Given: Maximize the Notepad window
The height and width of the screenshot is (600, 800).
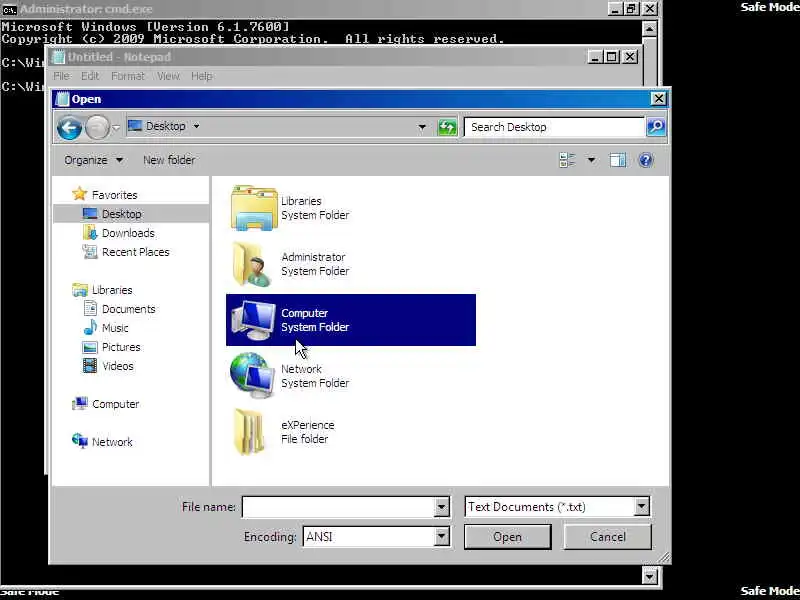Looking at the screenshot, I should point(612,57).
